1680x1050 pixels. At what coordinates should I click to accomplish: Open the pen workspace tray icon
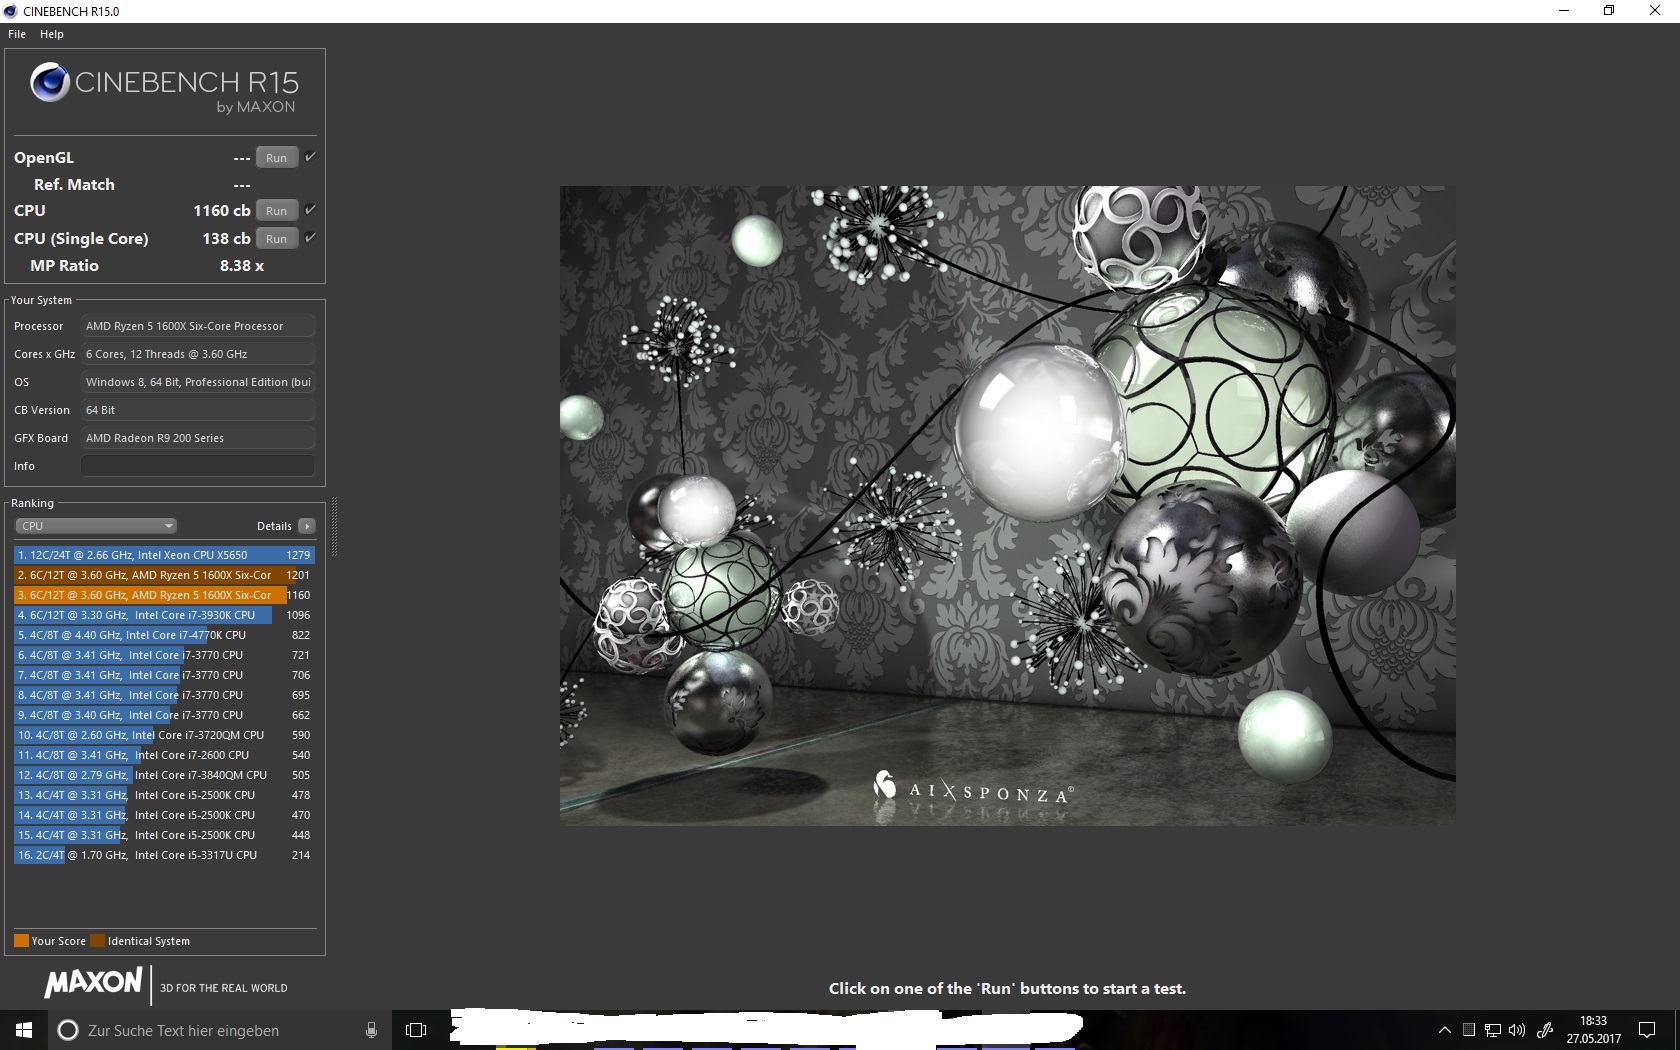(1545, 1030)
